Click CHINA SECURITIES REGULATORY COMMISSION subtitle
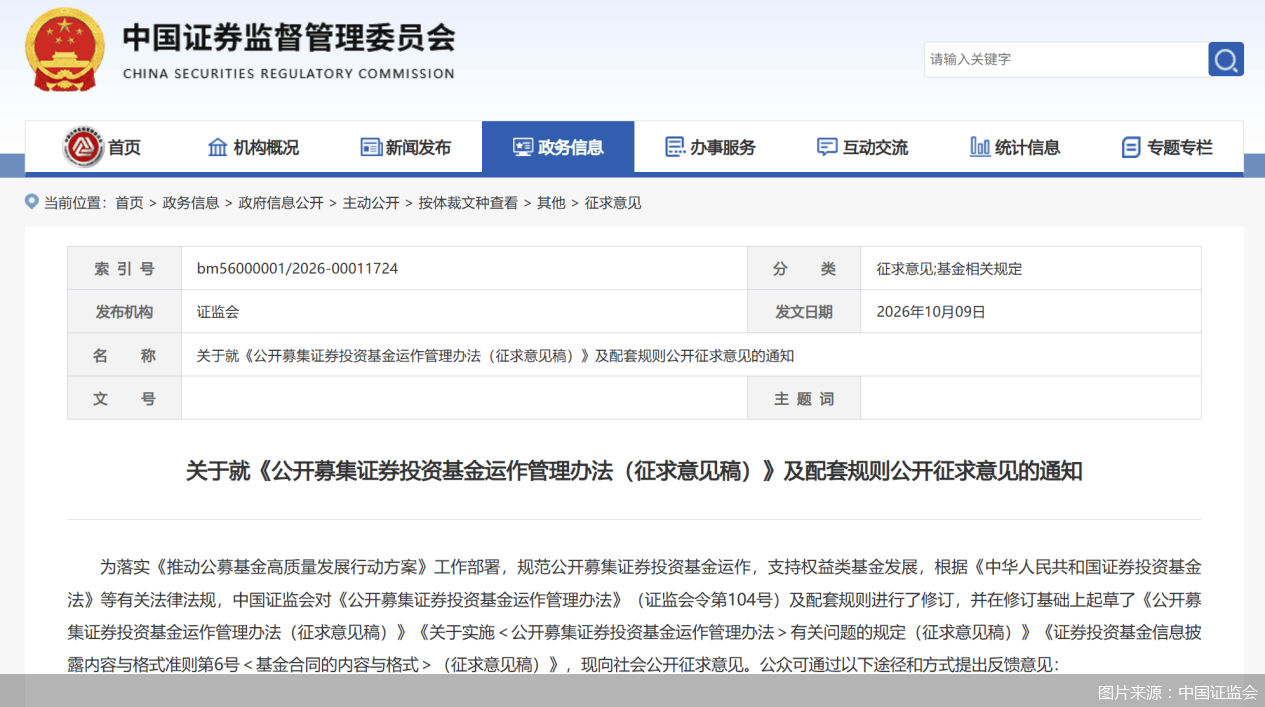The height and width of the screenshot is (707, 1265). [x=289, y=73]
